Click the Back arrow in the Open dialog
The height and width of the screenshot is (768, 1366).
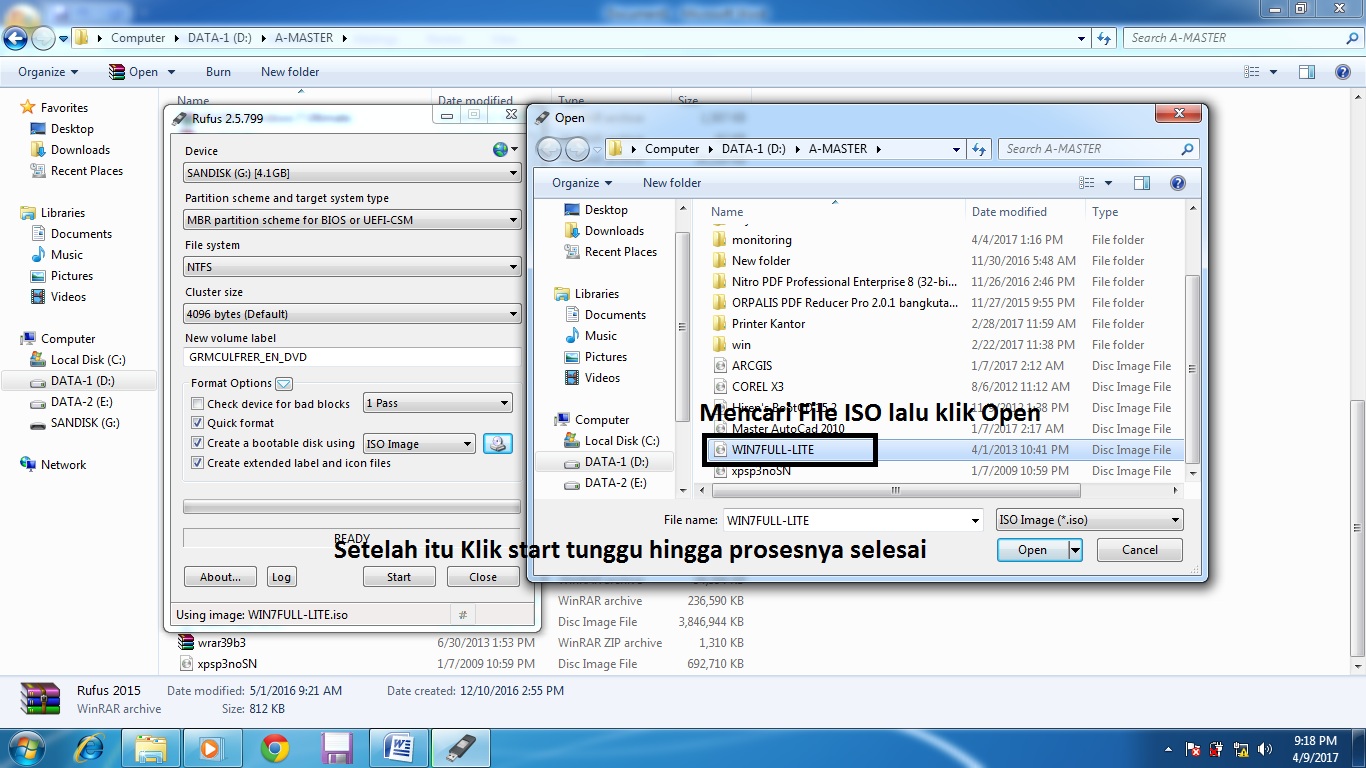tap(549, 149)
